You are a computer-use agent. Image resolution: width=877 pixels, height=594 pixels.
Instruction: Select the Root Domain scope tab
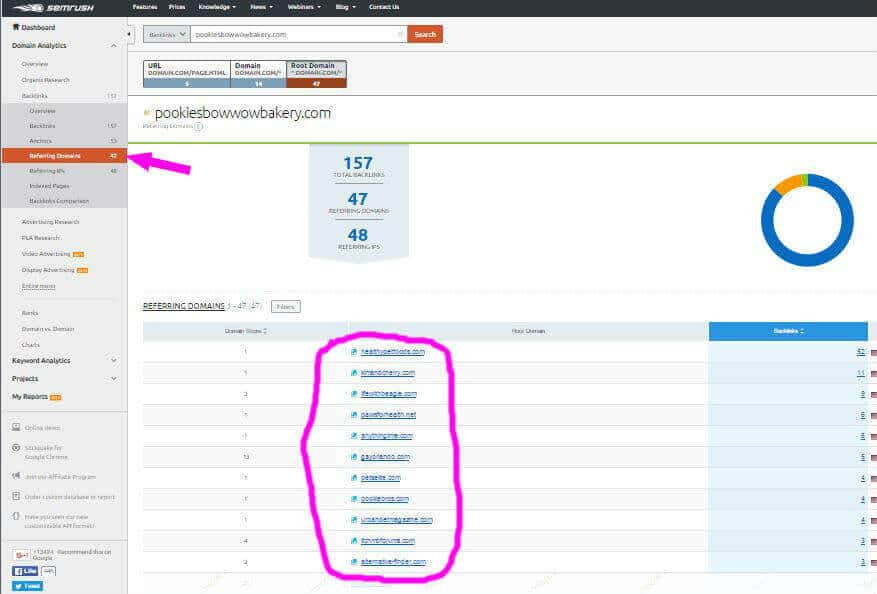point(317,74)
